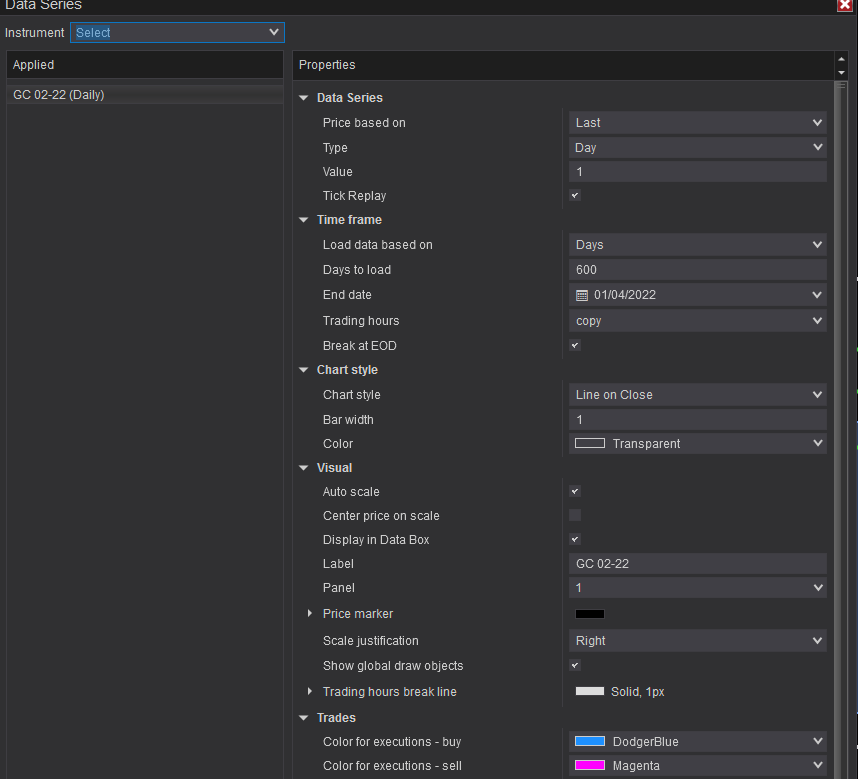Viewport: 858px width, 779px height.
Task: Expand the Price marker property
Action: tap(311, 613)
